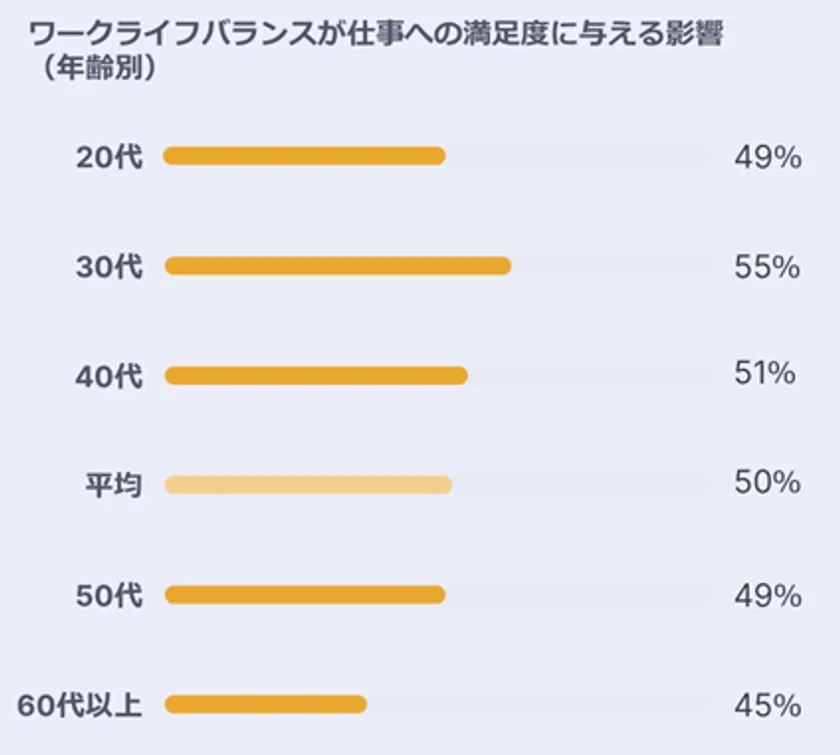Image resolution: width=840 pixels, height=755 pixels.
Task: Click the 50% value for 平均
Action: (x=767, y=483)
